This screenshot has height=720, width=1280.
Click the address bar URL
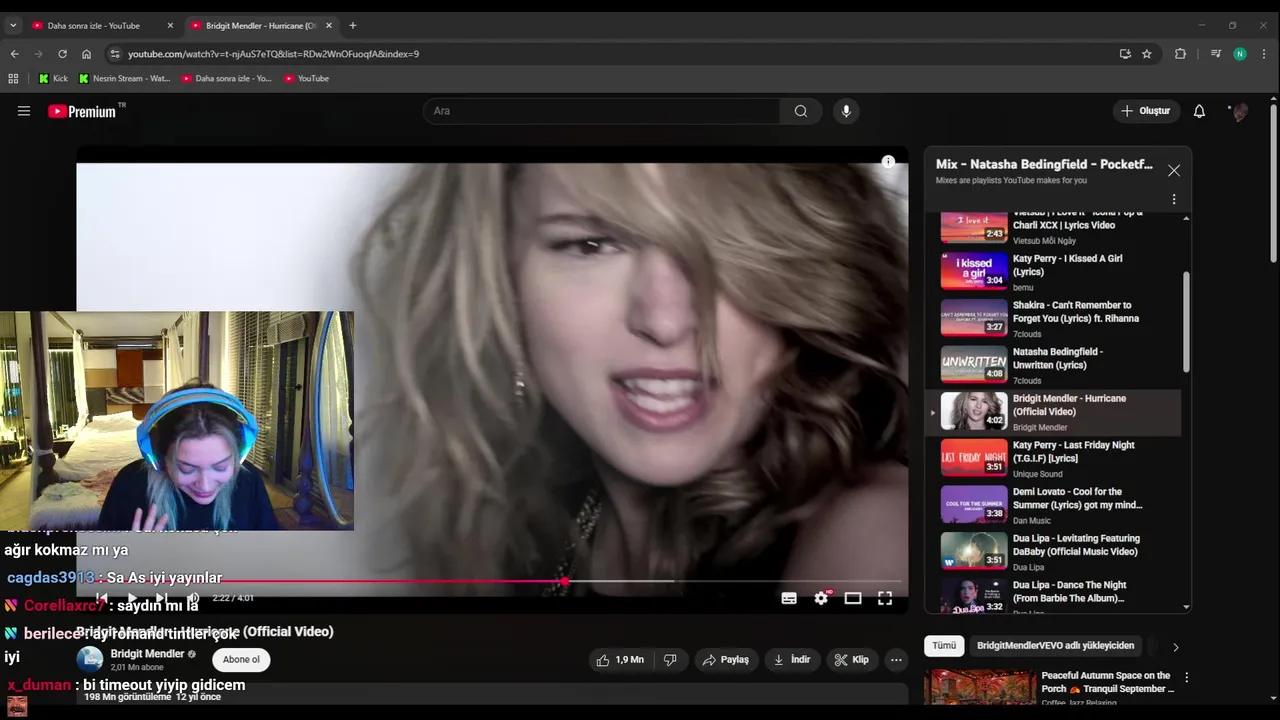coord(273,54)
